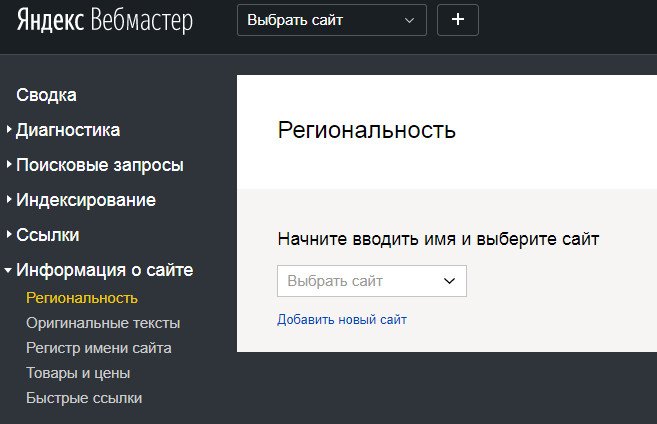Viewport: 657px width, 424px height.
Task: Click the text Начните вводить имя и выберите сайт
Action: [438, 240]
